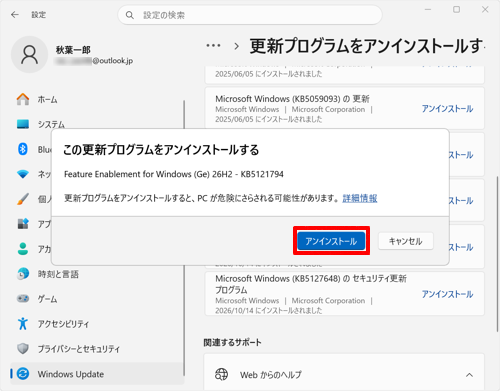Image resolution: width=500 pixels, height=391 pixels.
Task: Open the システム monitor icon
Action: point(23,124)
